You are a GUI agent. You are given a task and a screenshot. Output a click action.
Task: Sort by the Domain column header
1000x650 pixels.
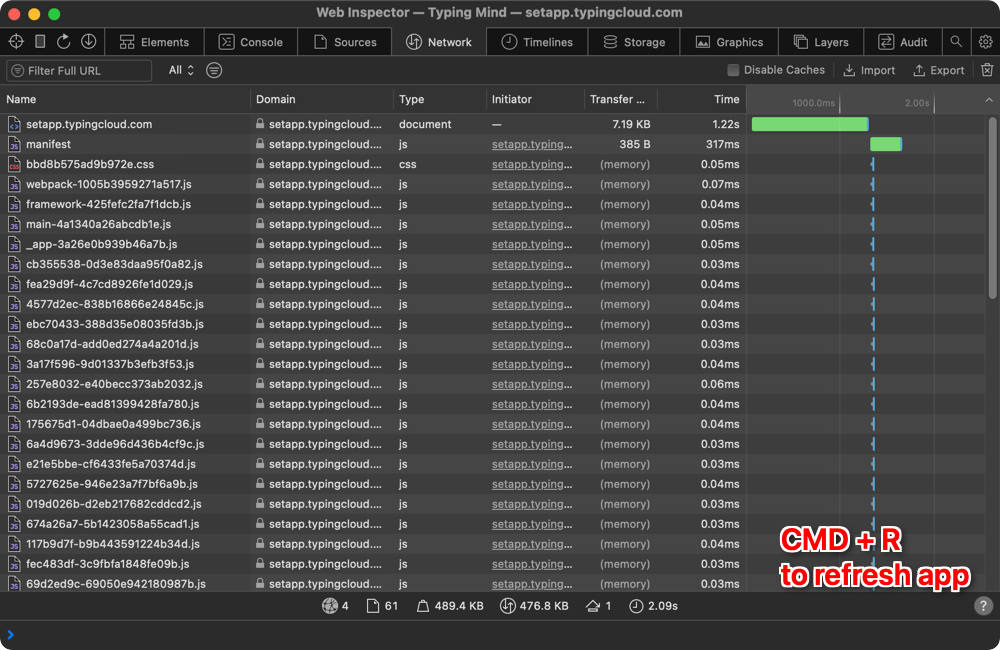click(x=322, y=100)
